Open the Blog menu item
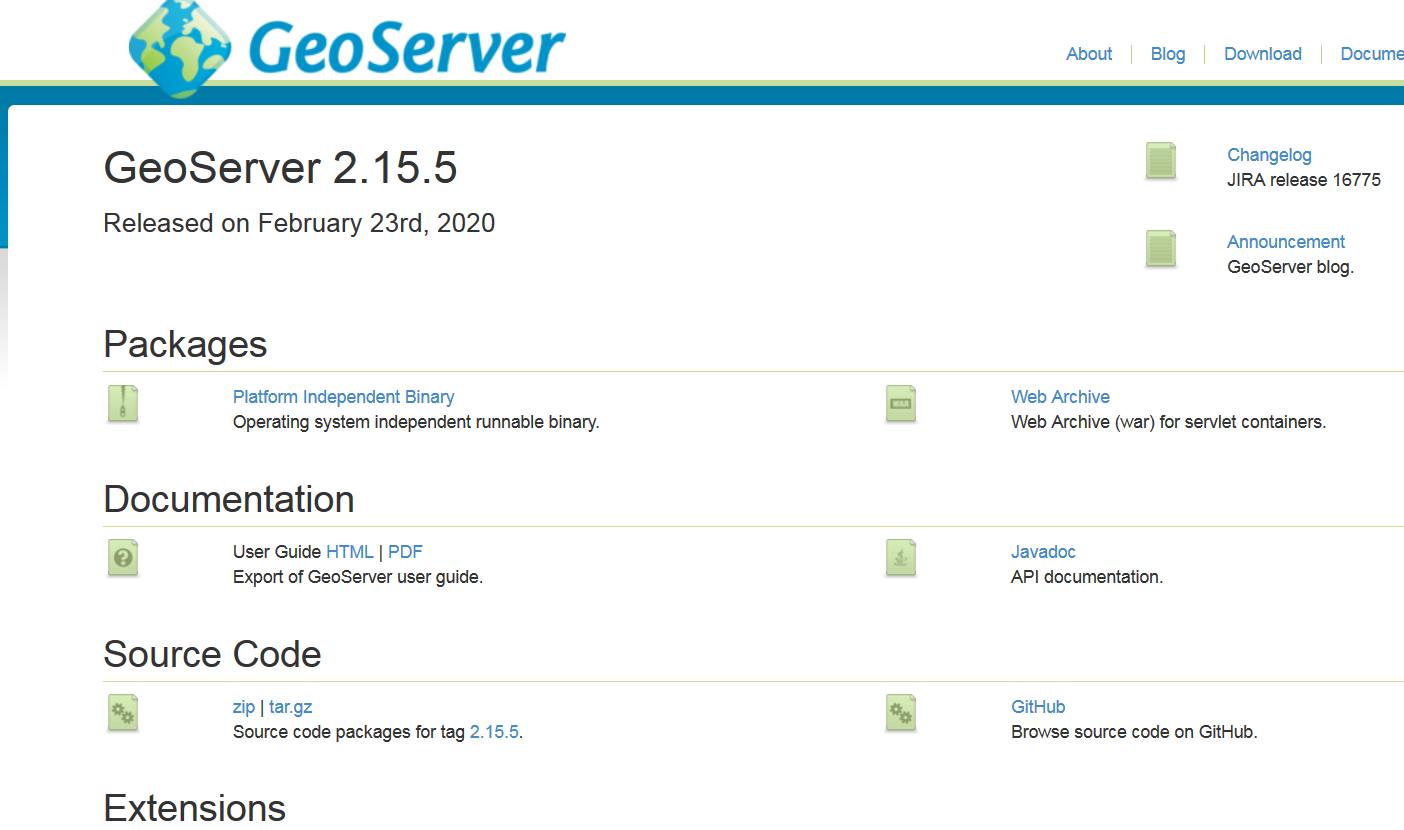This screenshot has width=1404, height=830. (x=1168, y=54)
